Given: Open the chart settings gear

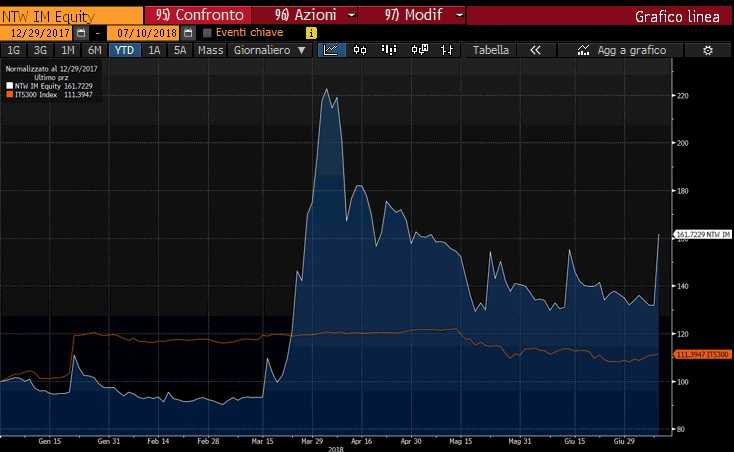Looking at the screenshot, I should (708, 50).
